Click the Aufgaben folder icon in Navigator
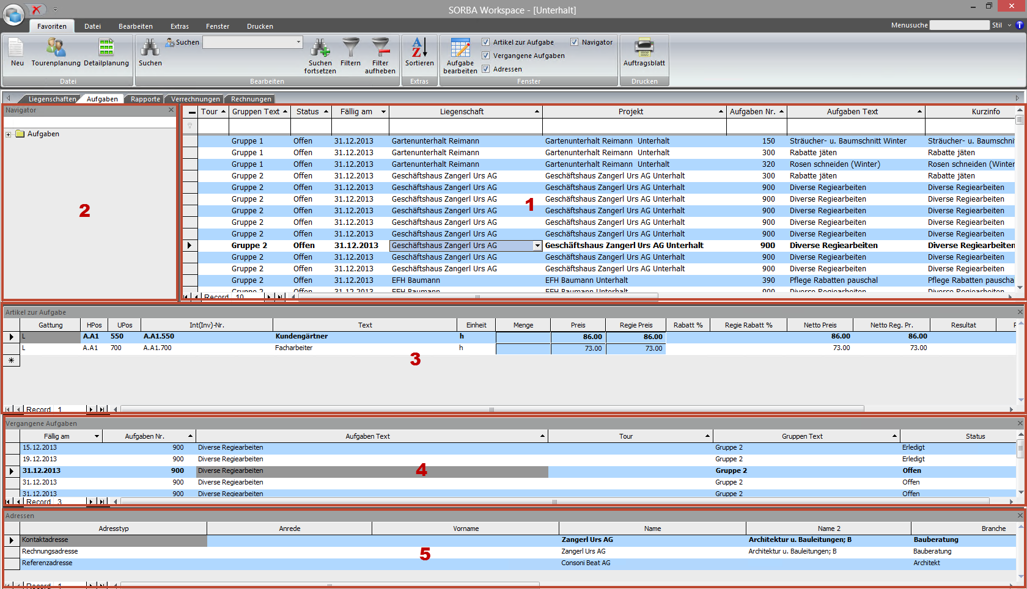This screenshot has height=589, width=1027. click(x=20, y=134)
